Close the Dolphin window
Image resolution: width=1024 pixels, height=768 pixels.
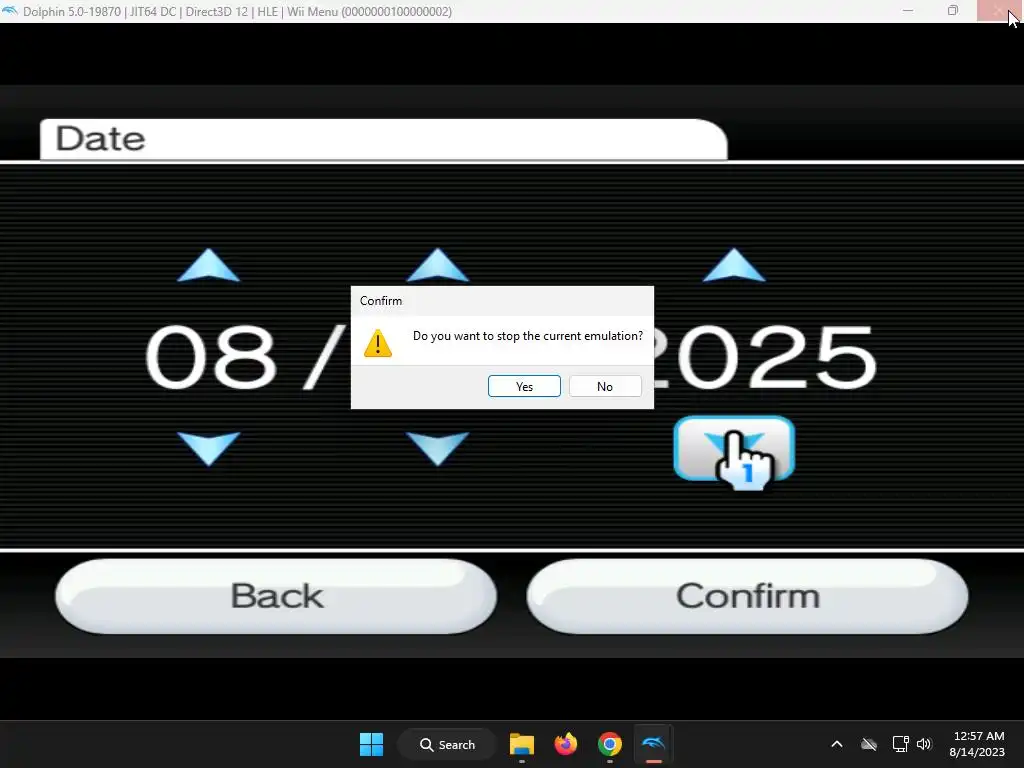[x=999, y=11]
